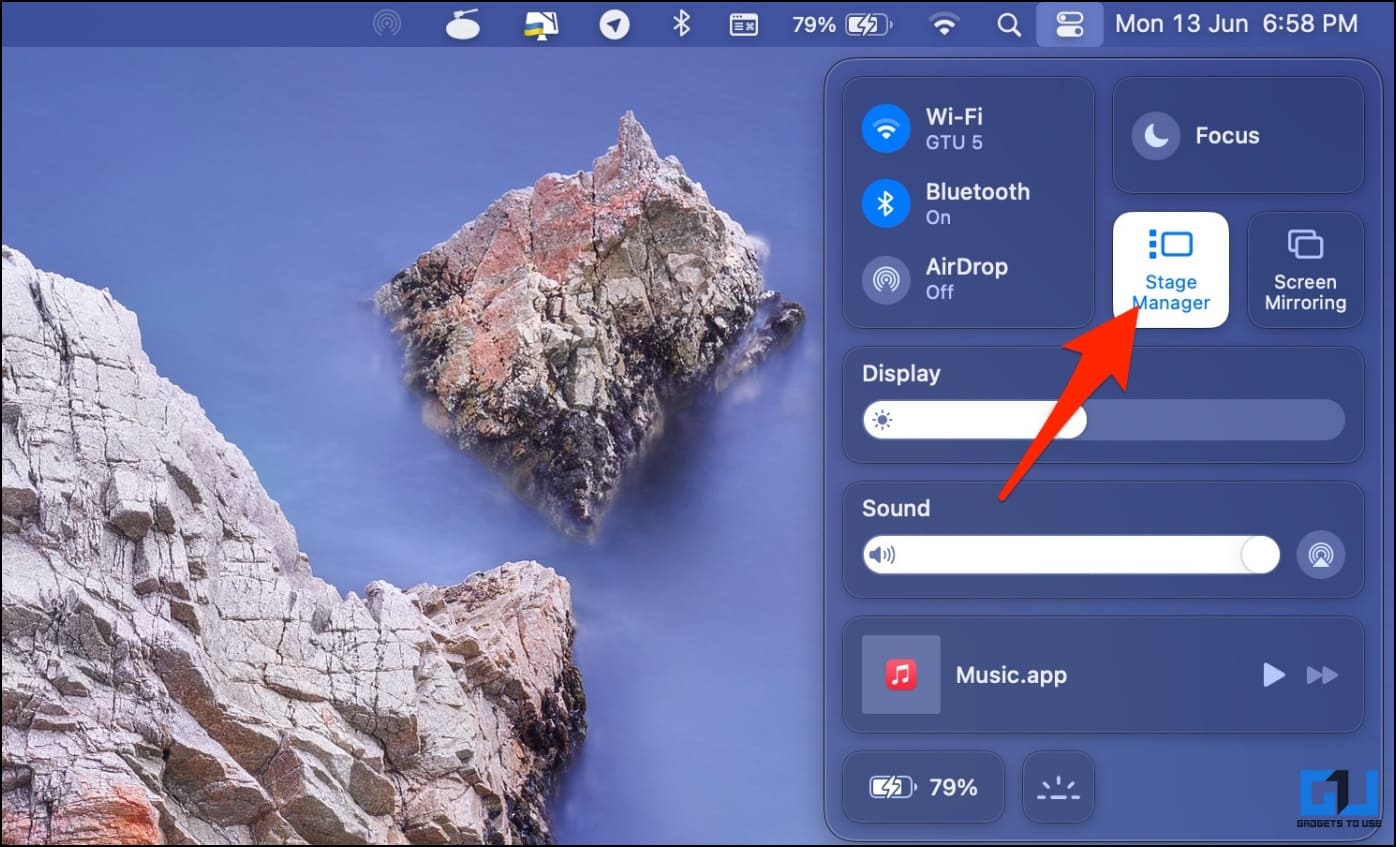Open white dish-shaped icon in menu bar

coord(464,24)
